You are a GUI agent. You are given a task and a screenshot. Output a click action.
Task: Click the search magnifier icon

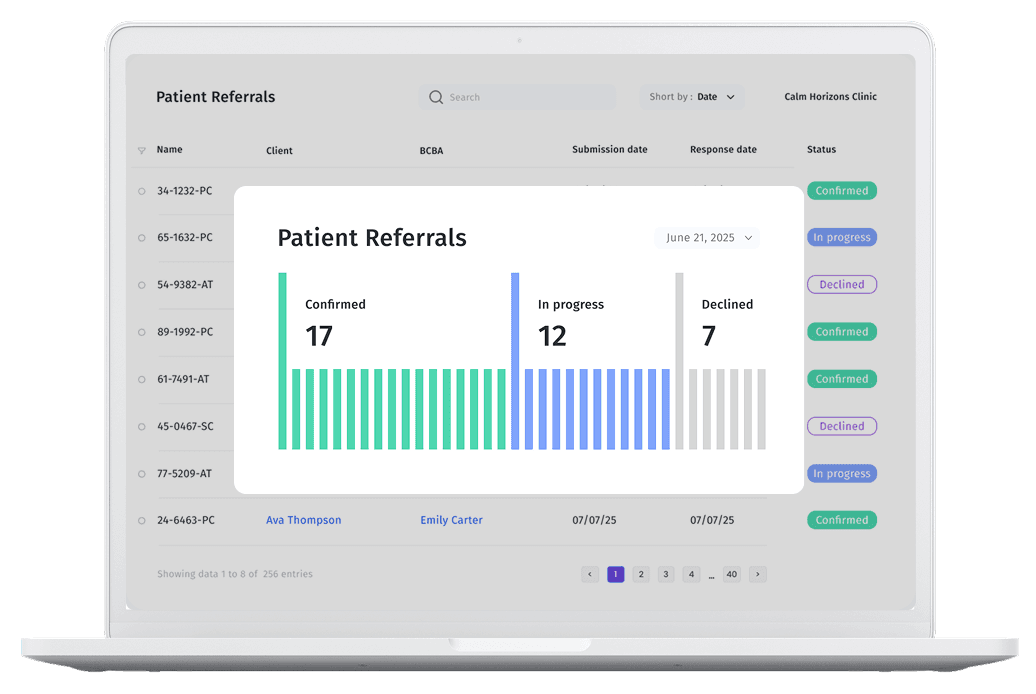pos(436,97)
